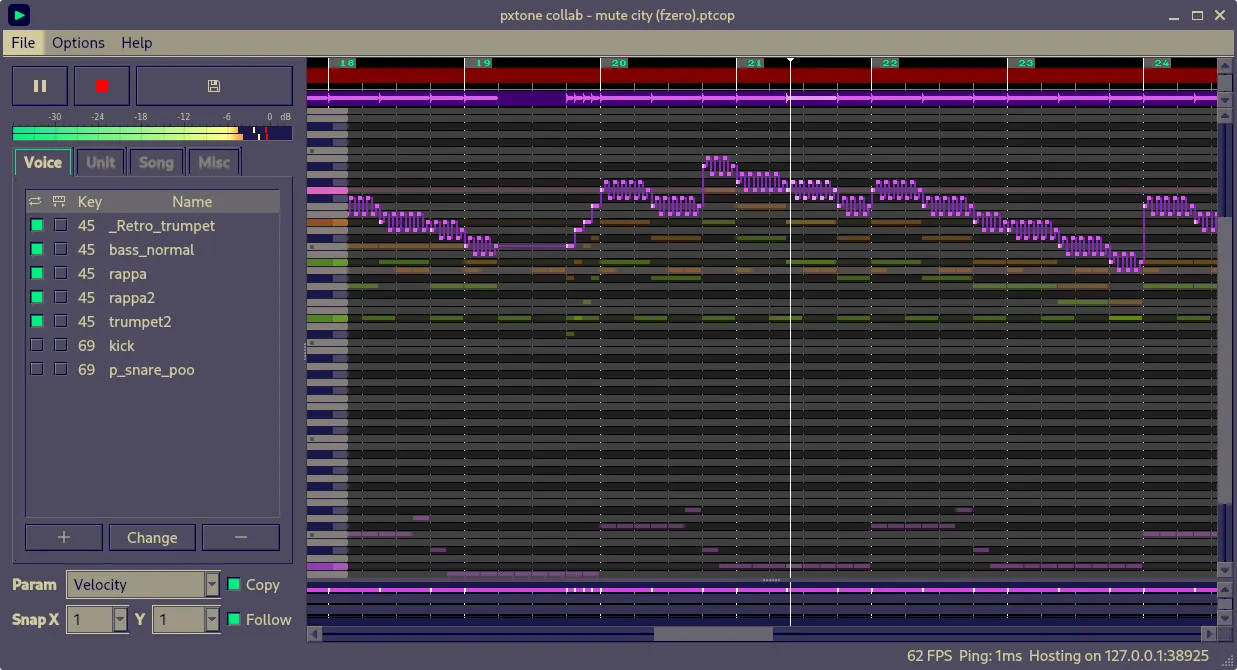Select the _Retro_trumpet voice name
Viewport: 1237px width, 670px height.
[x=162, y=225]
